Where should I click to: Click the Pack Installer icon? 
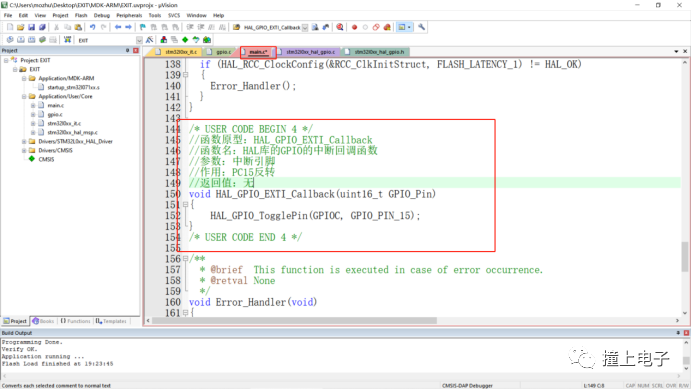coord(207,40)
